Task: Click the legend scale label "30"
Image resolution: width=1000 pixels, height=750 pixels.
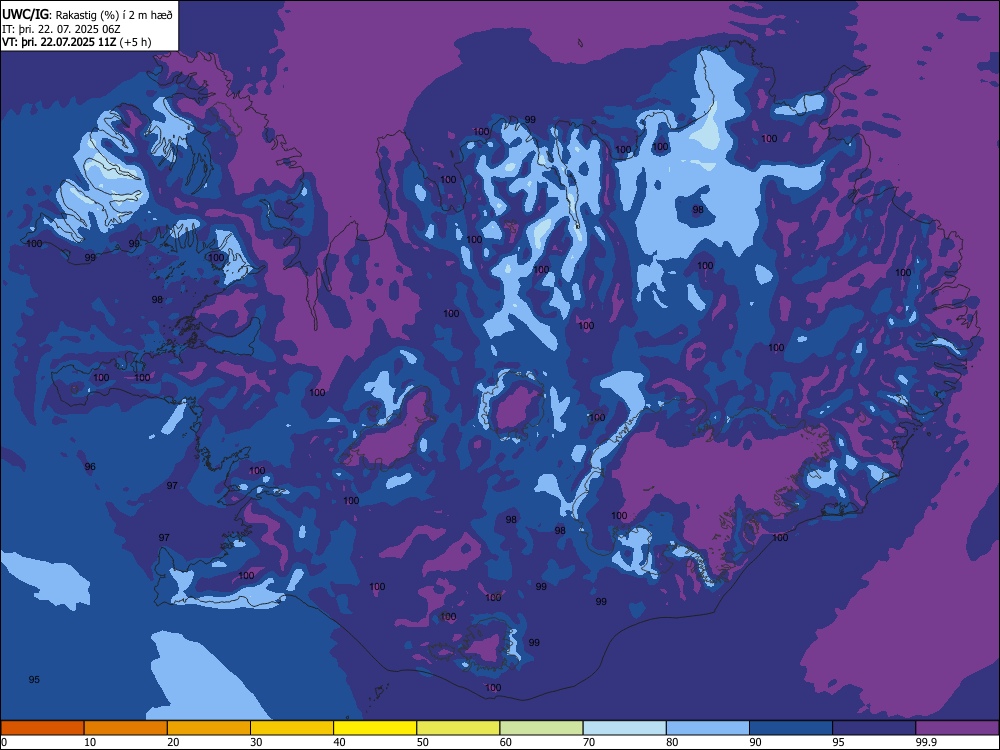Action: click(256, 742)
